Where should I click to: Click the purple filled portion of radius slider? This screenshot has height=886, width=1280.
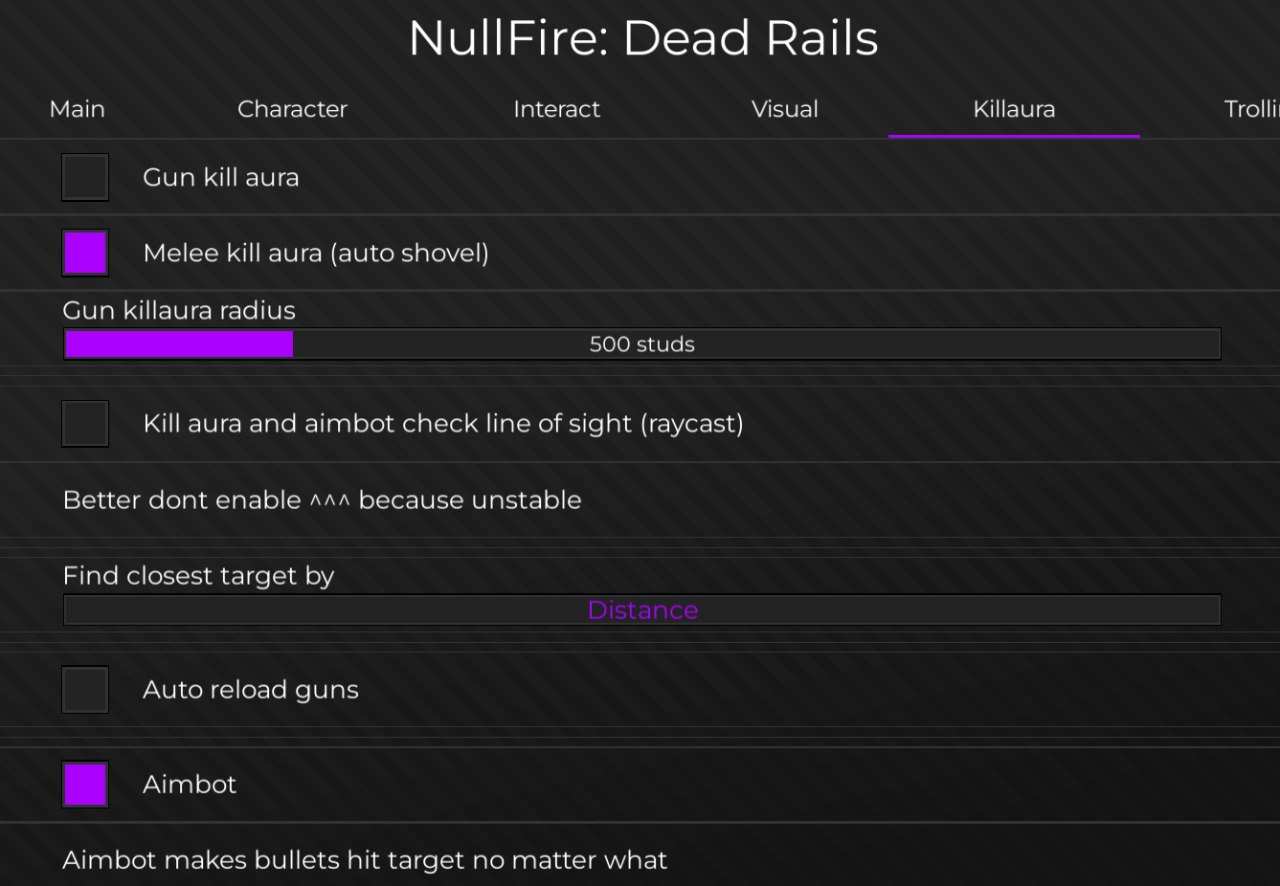(x=179, y=344)
